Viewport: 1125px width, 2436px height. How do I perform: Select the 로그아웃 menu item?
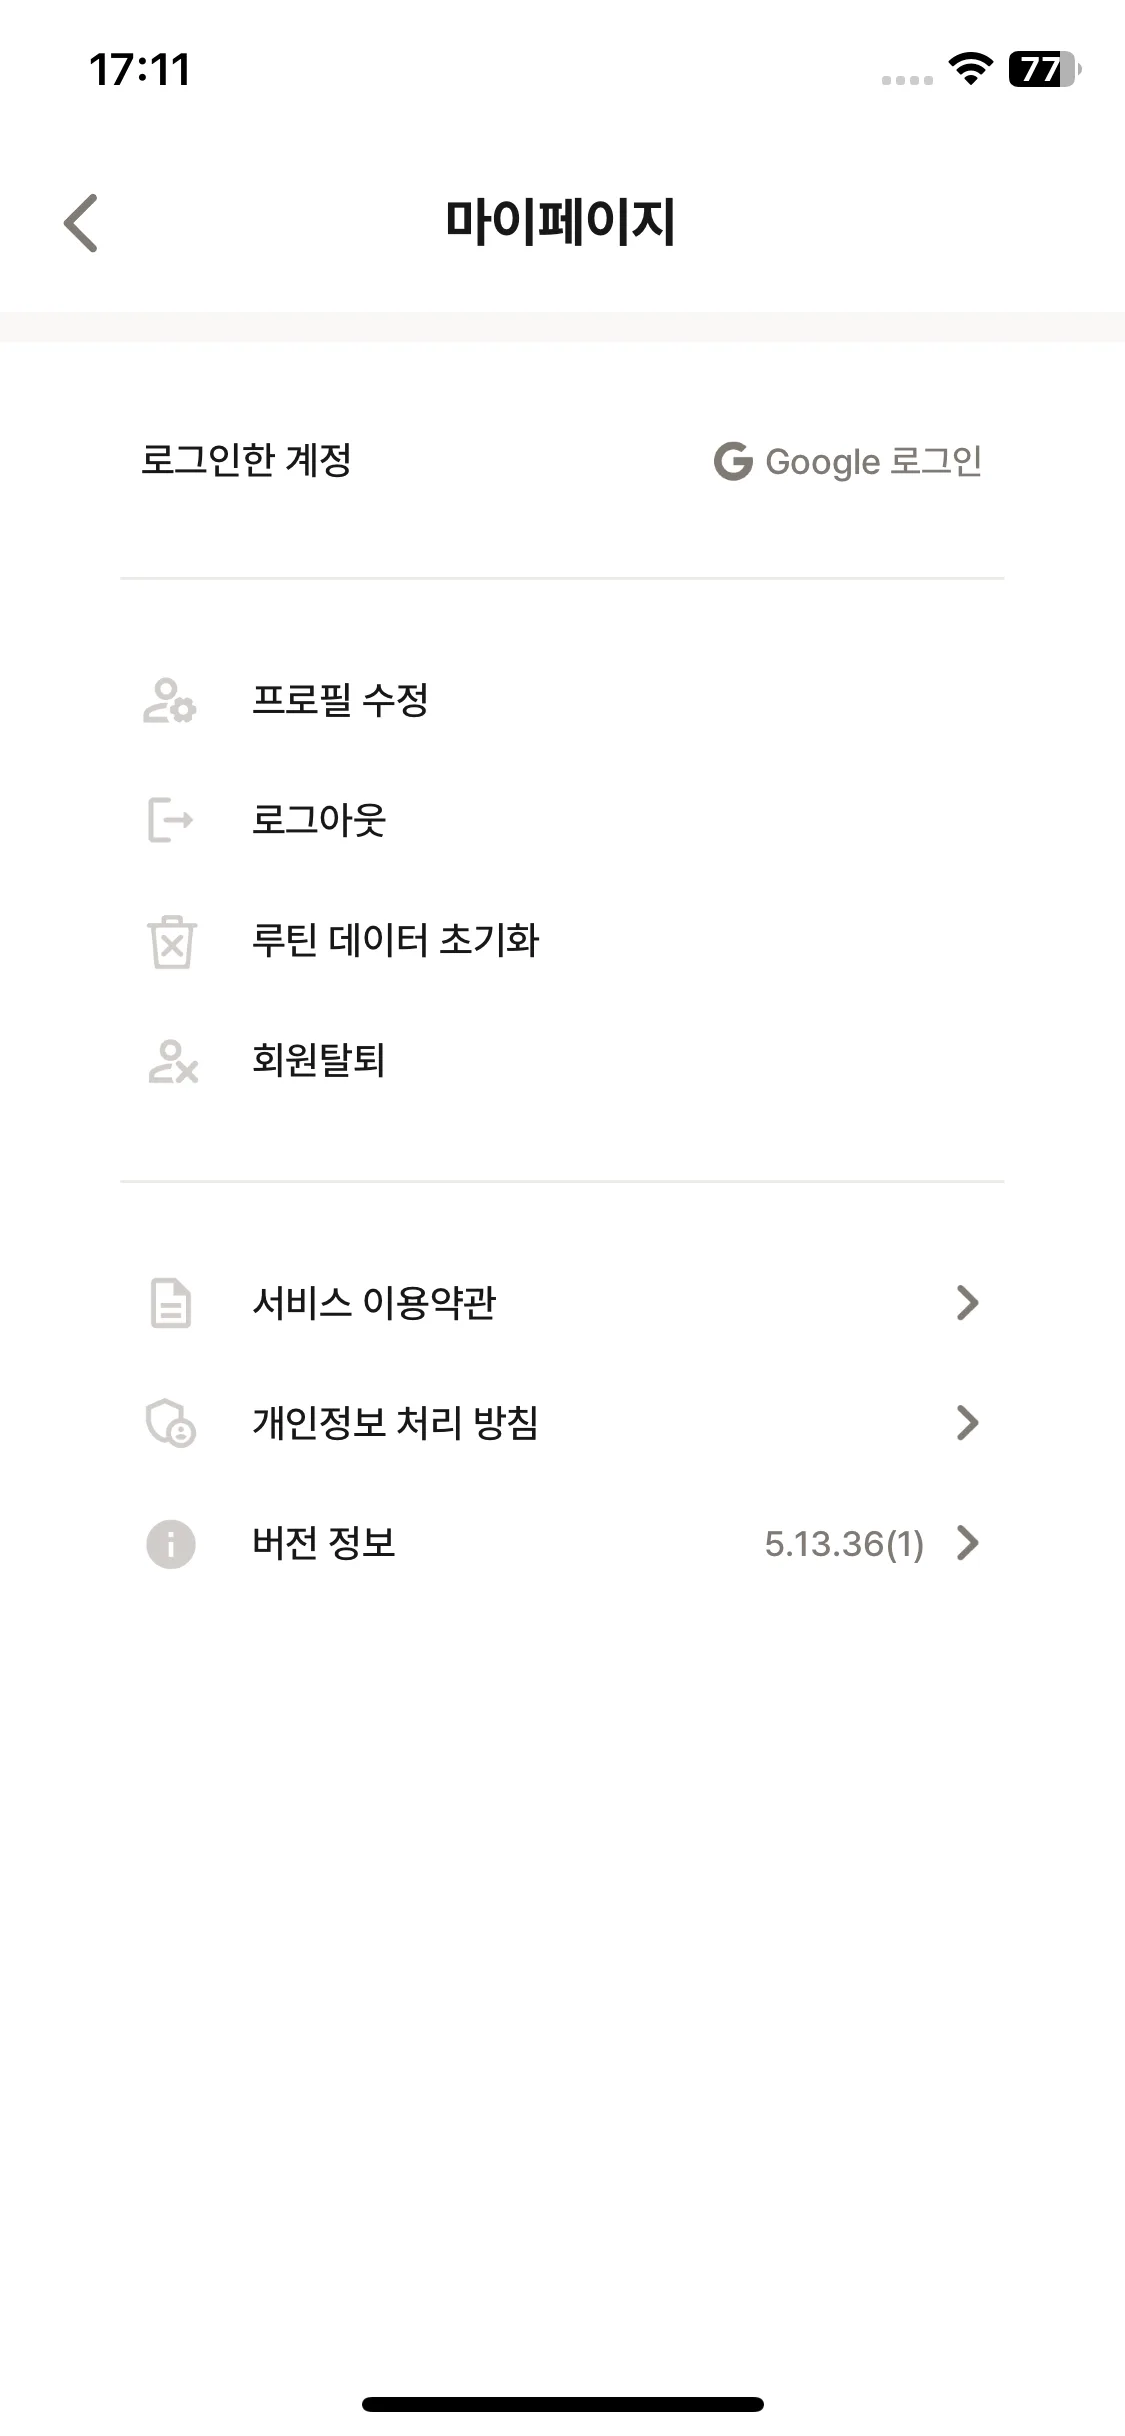[x=562, y=820]
